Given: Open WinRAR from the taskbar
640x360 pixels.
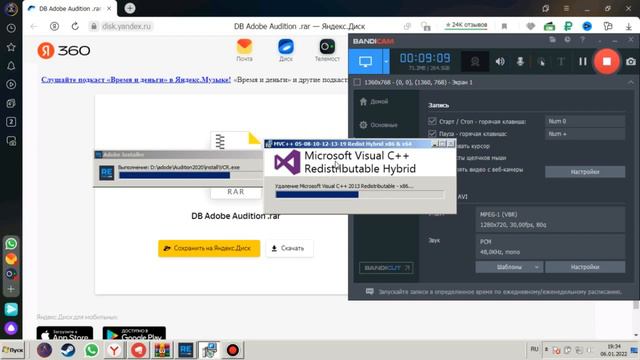Looking at the screenshot, I should (162, 350).
